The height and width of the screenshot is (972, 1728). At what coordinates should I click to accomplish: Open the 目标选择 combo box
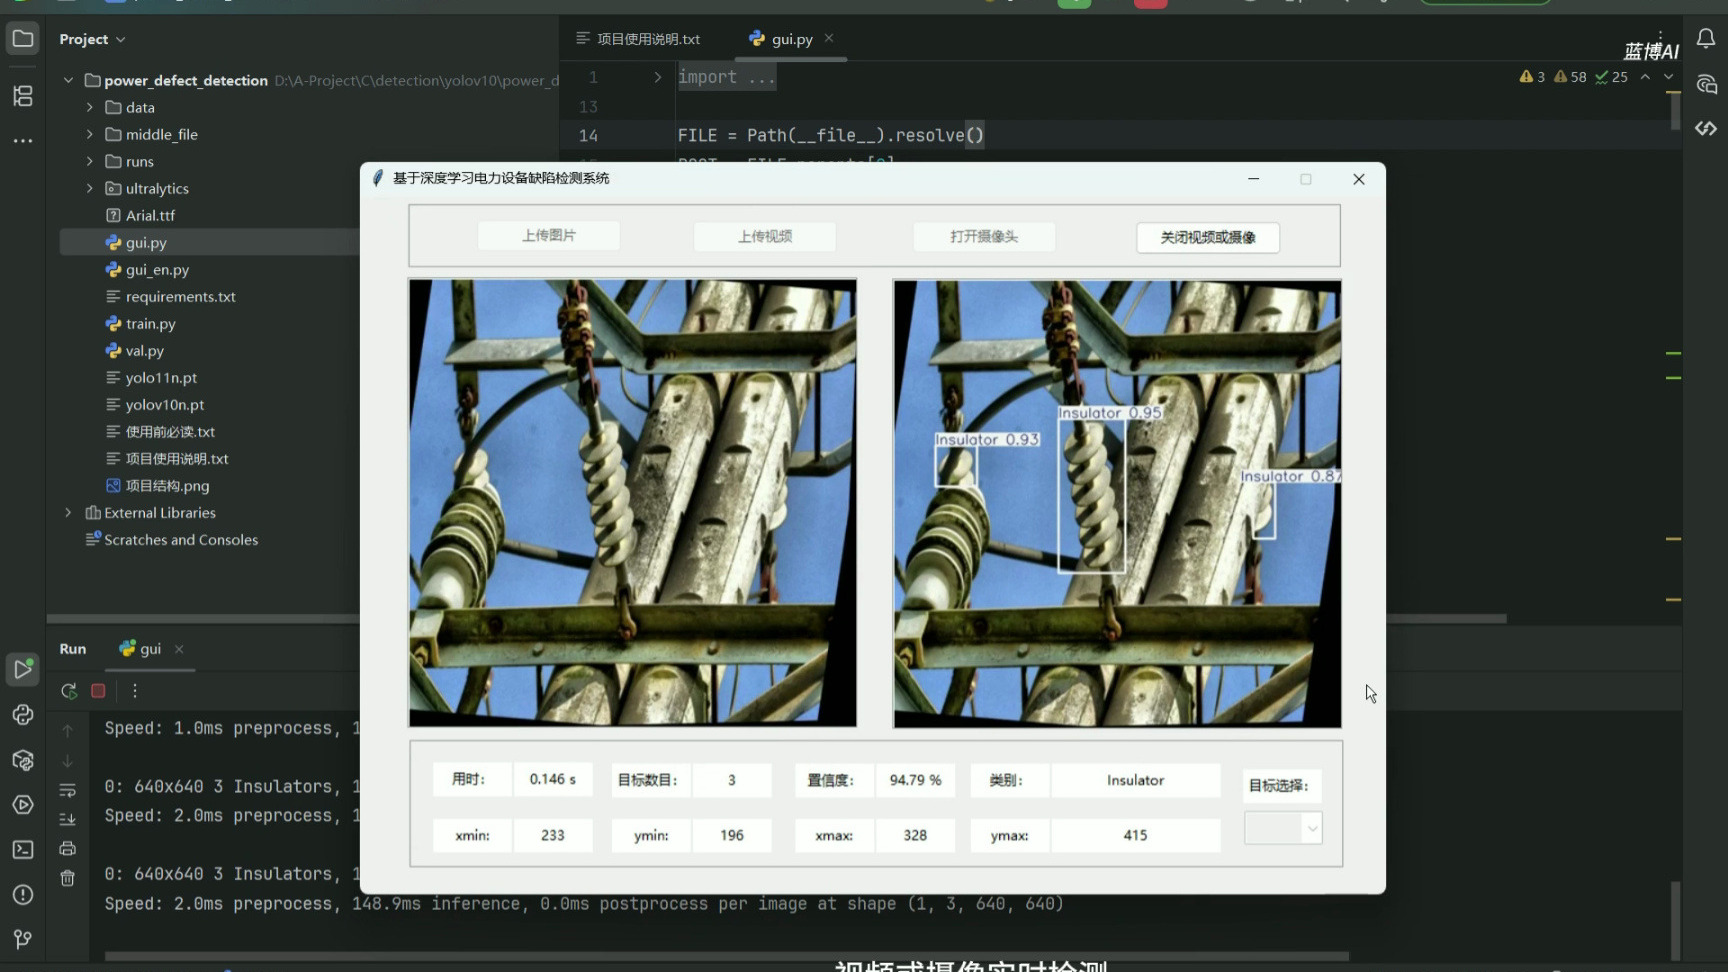1283,827
